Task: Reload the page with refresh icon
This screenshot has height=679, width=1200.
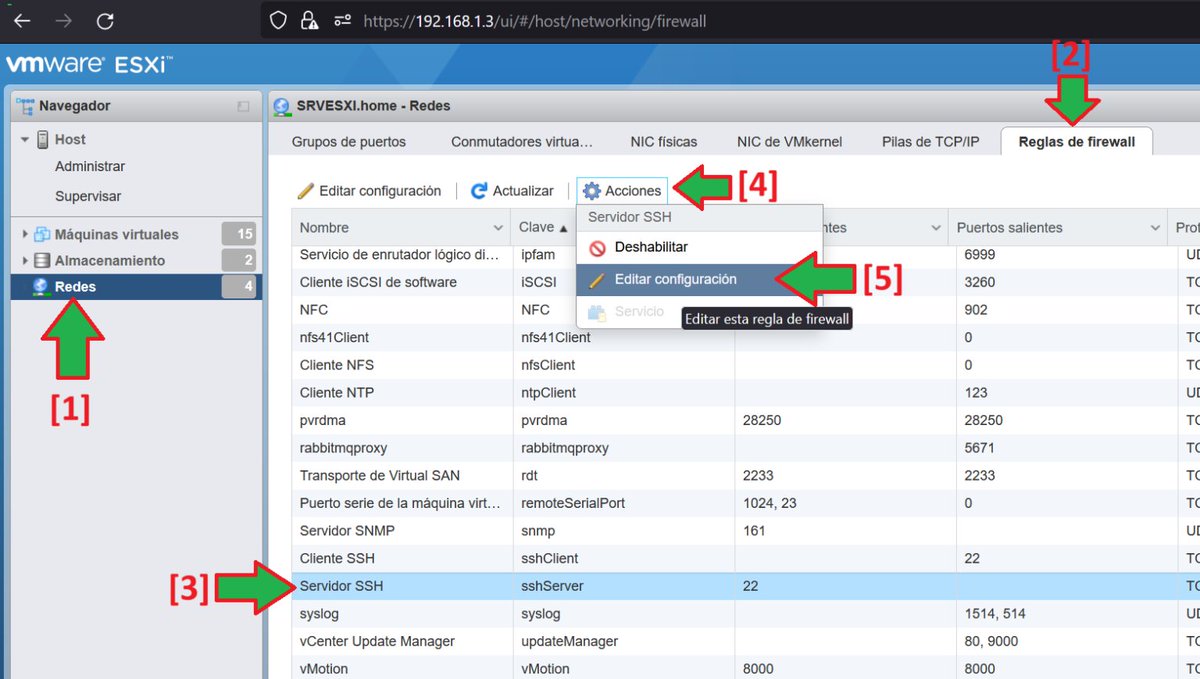Action: [105, 20]
